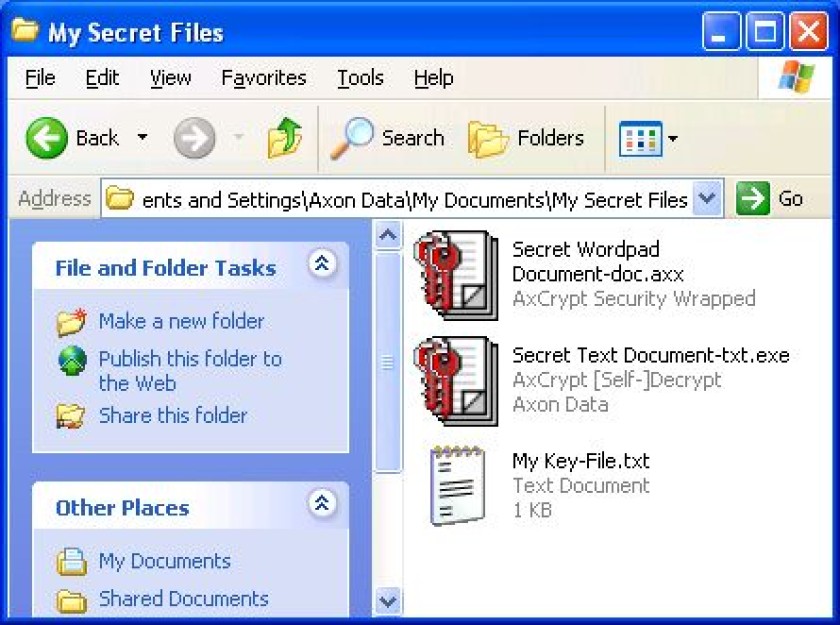The image size is (840, 625).
Task: Click the Share this folder icon
Action: pyautogui.click(x=71, y=416)
